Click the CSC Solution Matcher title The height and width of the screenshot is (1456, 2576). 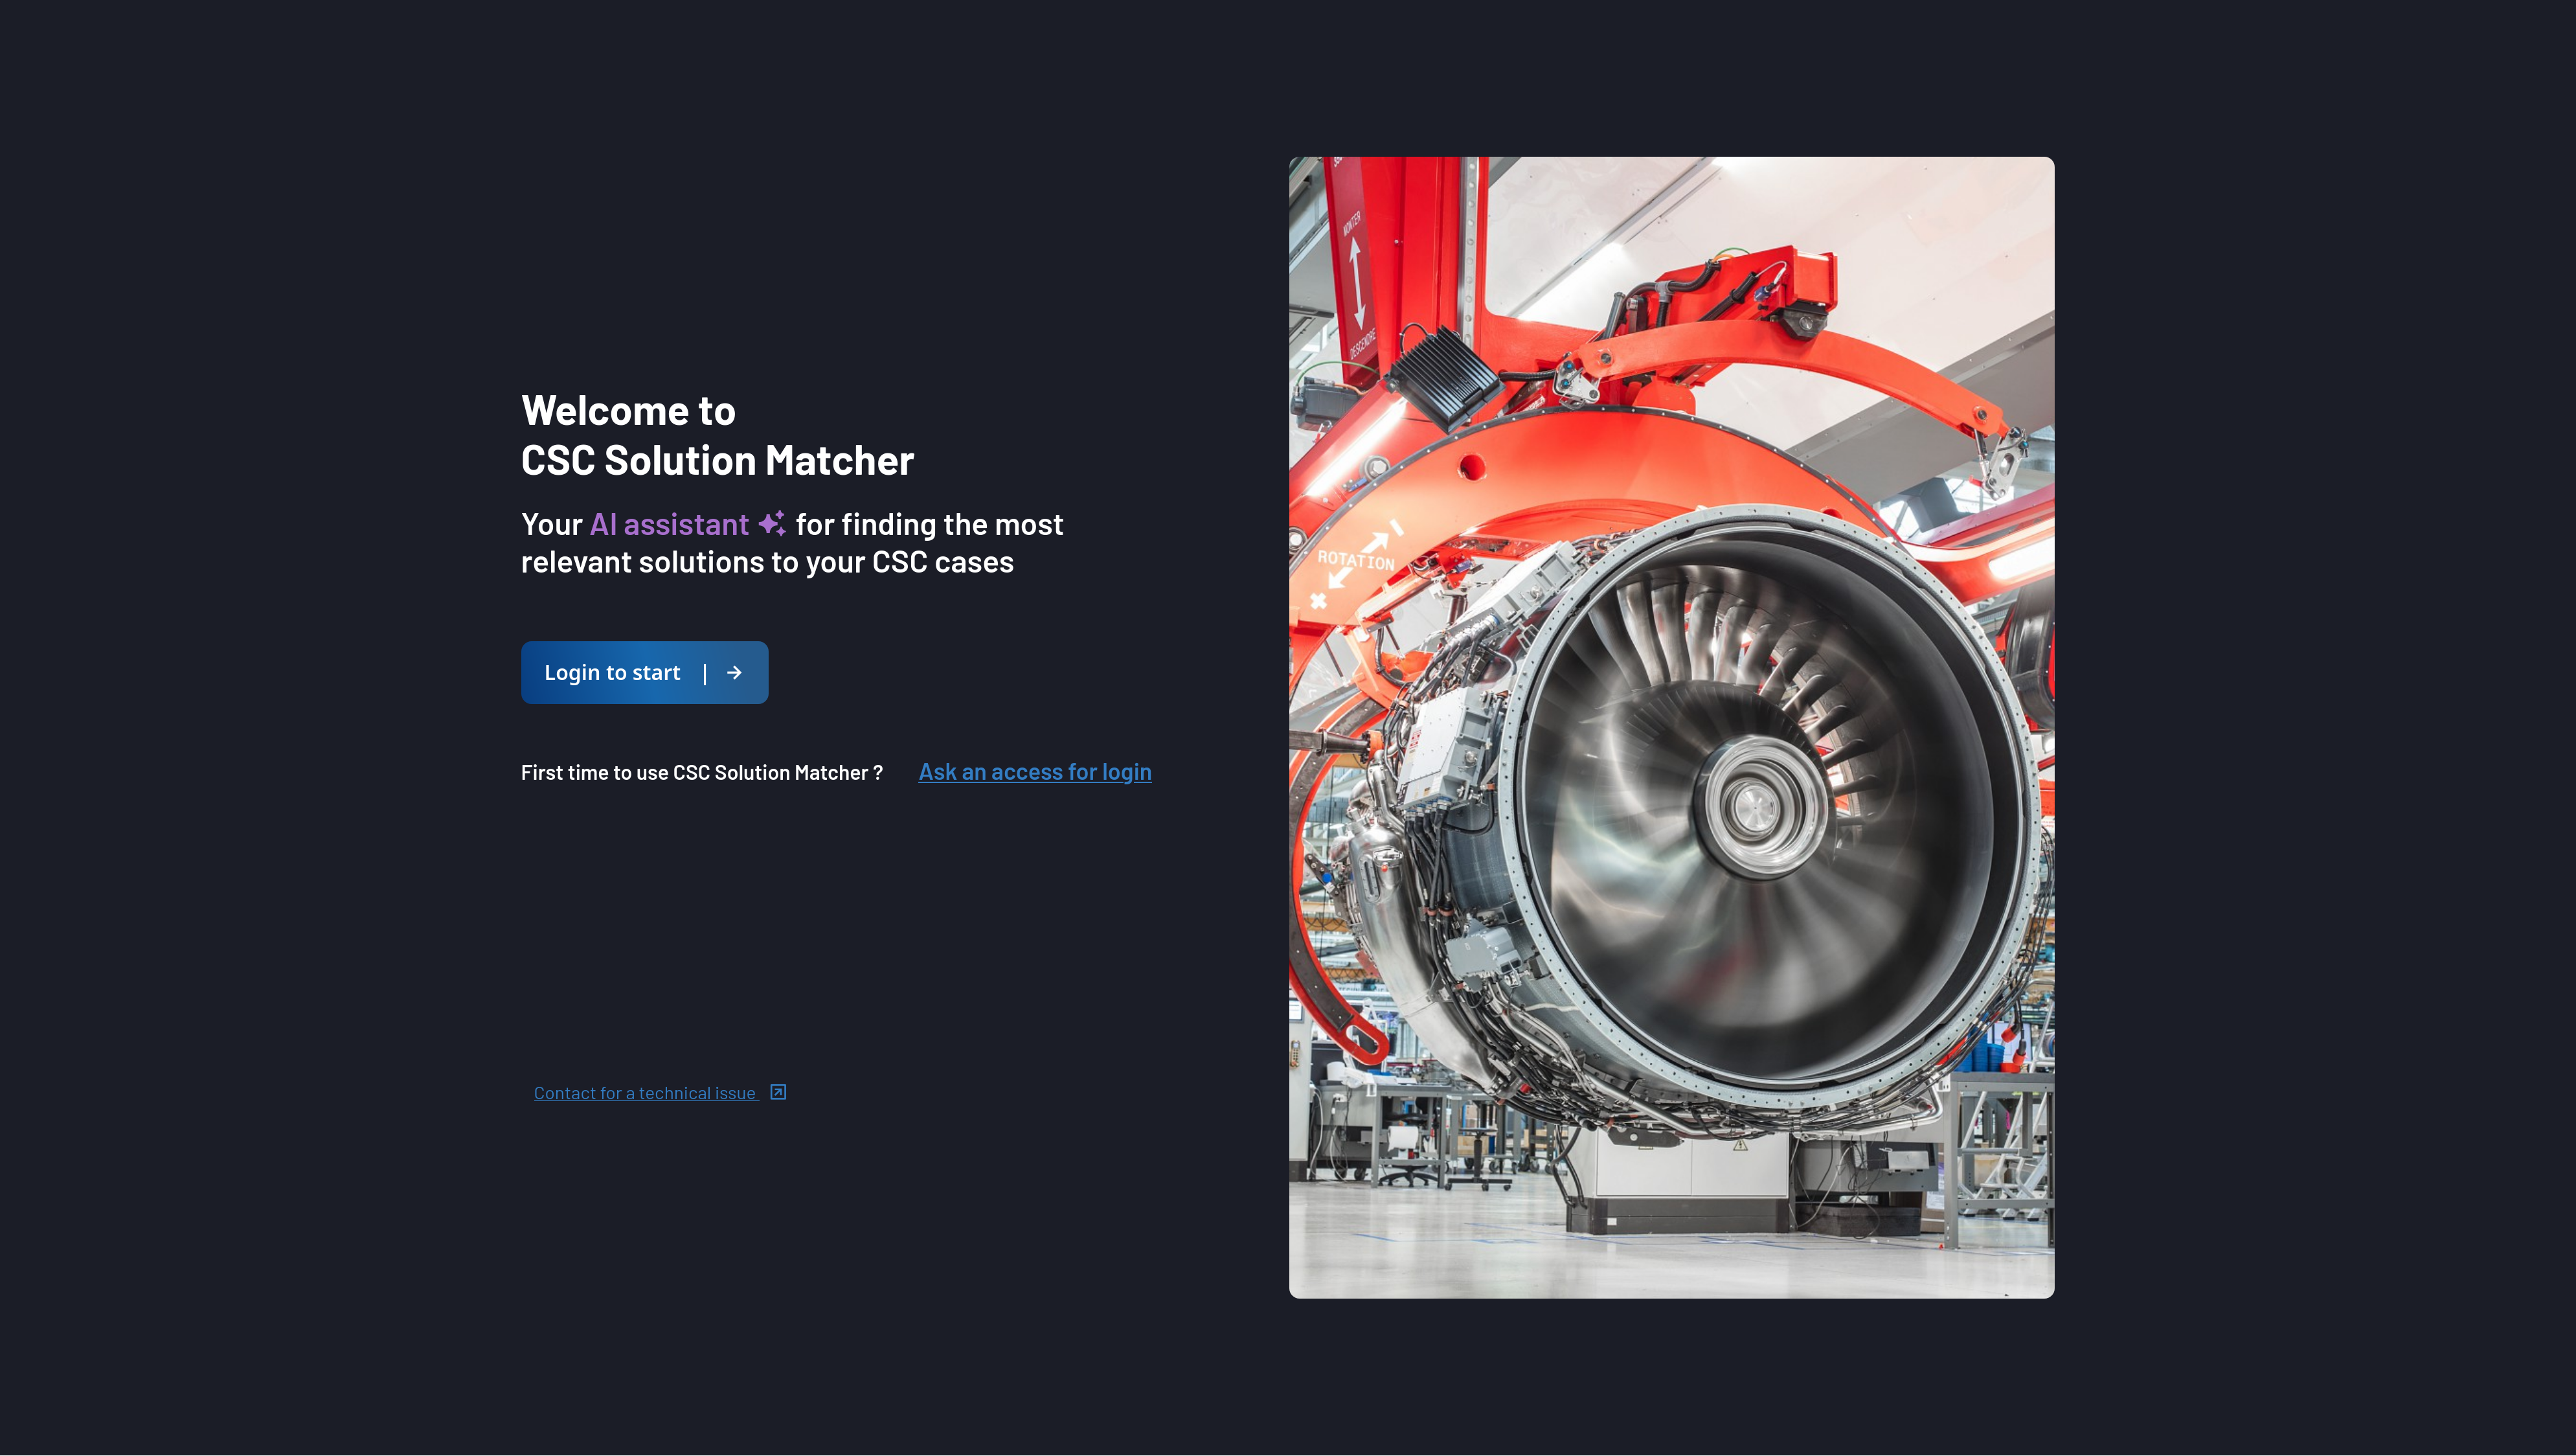pos(717,461)
